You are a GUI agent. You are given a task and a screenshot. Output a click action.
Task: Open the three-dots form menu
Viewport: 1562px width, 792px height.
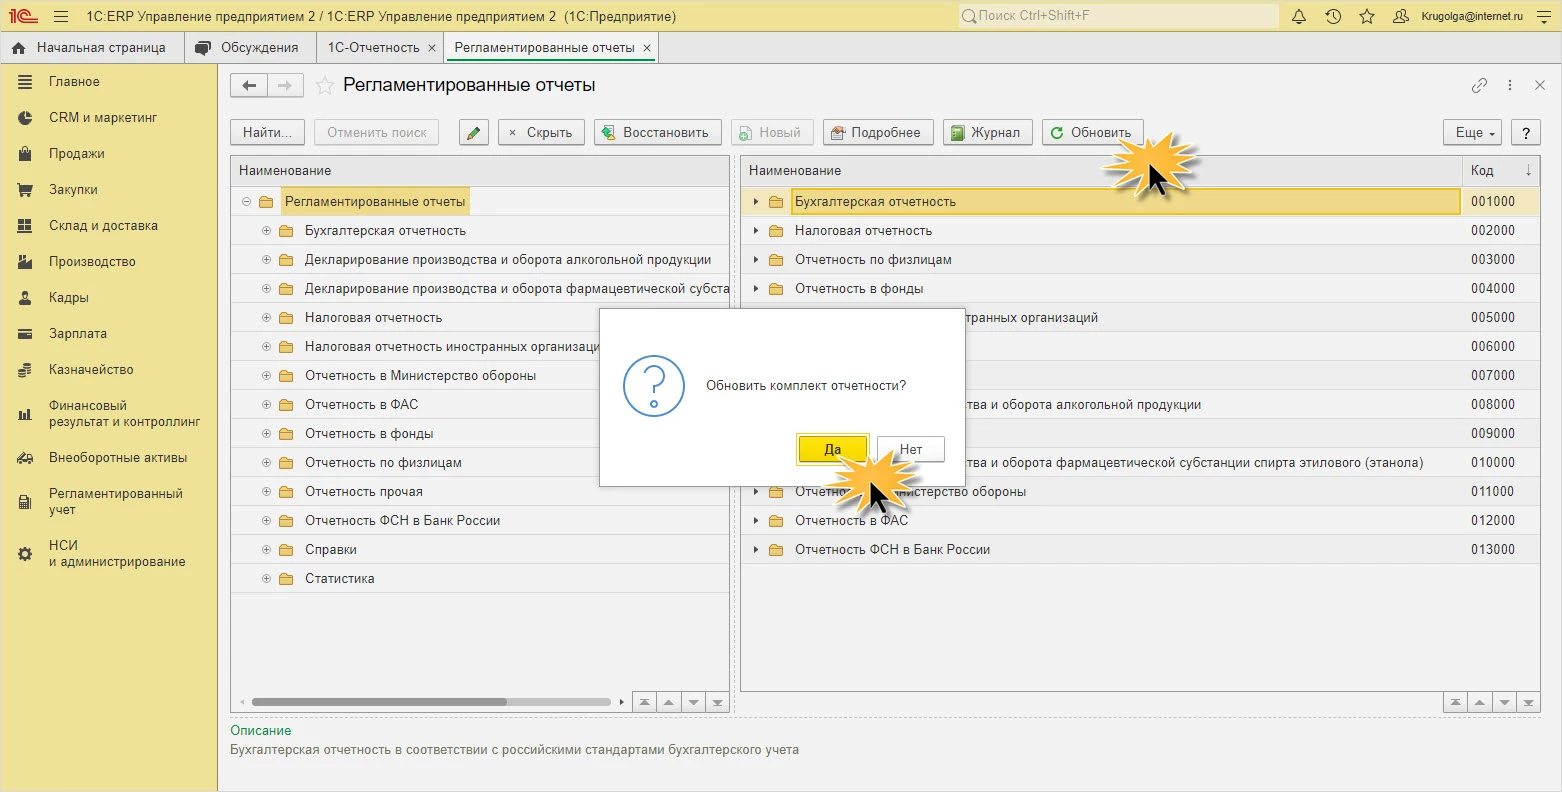[1510, 86]
